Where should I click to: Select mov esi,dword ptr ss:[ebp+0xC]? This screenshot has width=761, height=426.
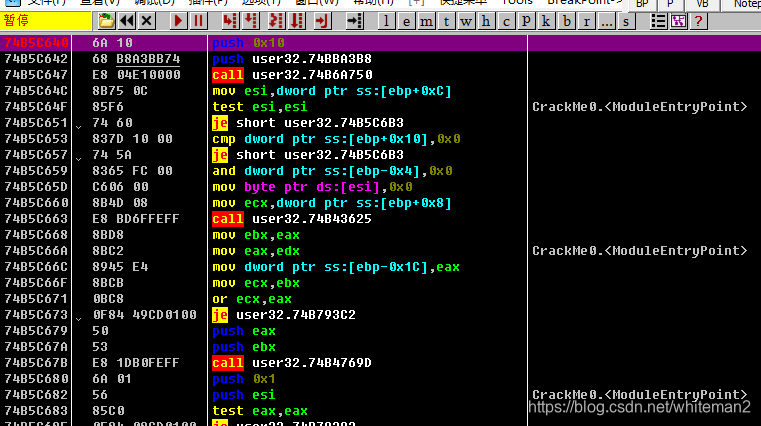332,91
